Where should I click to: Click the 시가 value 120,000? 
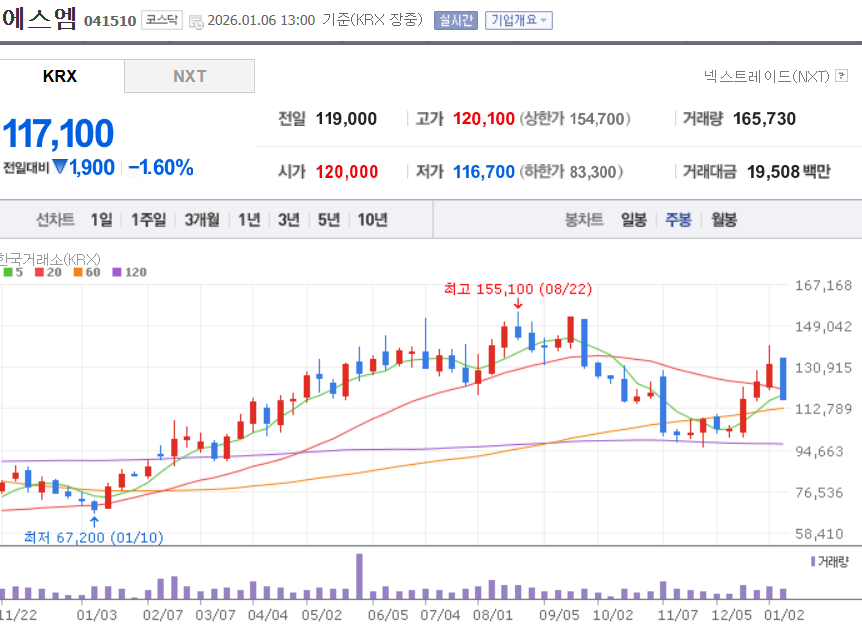click(x=347, y=172)
